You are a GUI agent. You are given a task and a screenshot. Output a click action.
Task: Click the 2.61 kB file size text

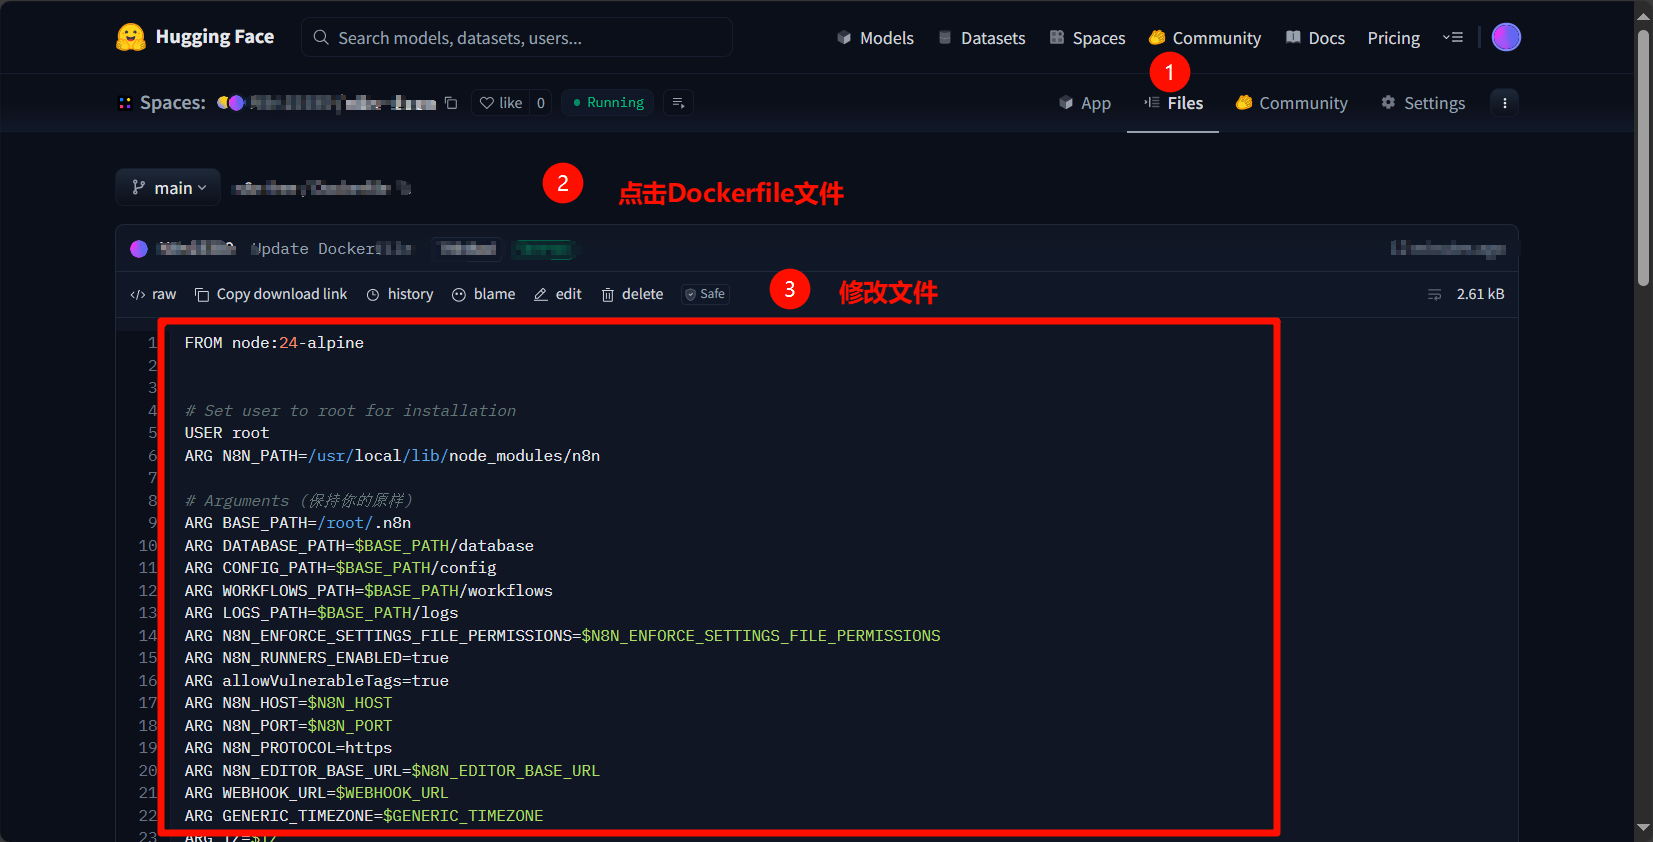[1480, 294]
